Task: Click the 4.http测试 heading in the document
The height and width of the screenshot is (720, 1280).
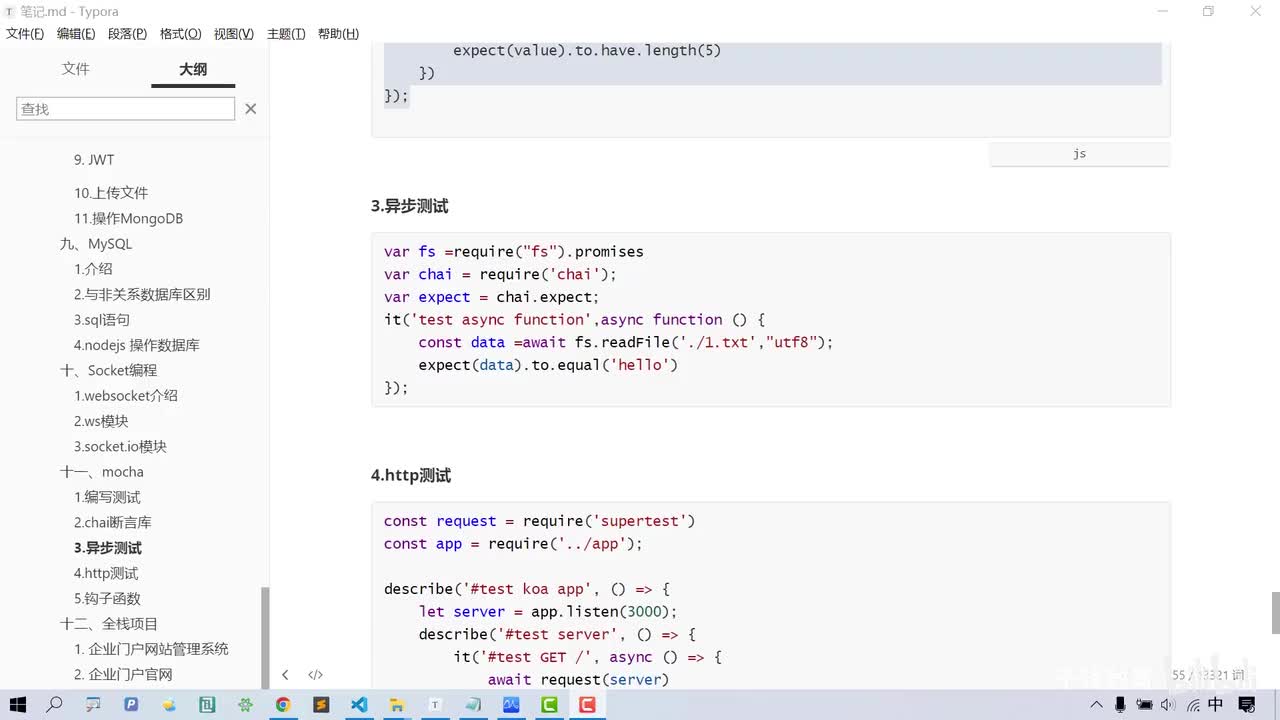Action: click(411, 476)
